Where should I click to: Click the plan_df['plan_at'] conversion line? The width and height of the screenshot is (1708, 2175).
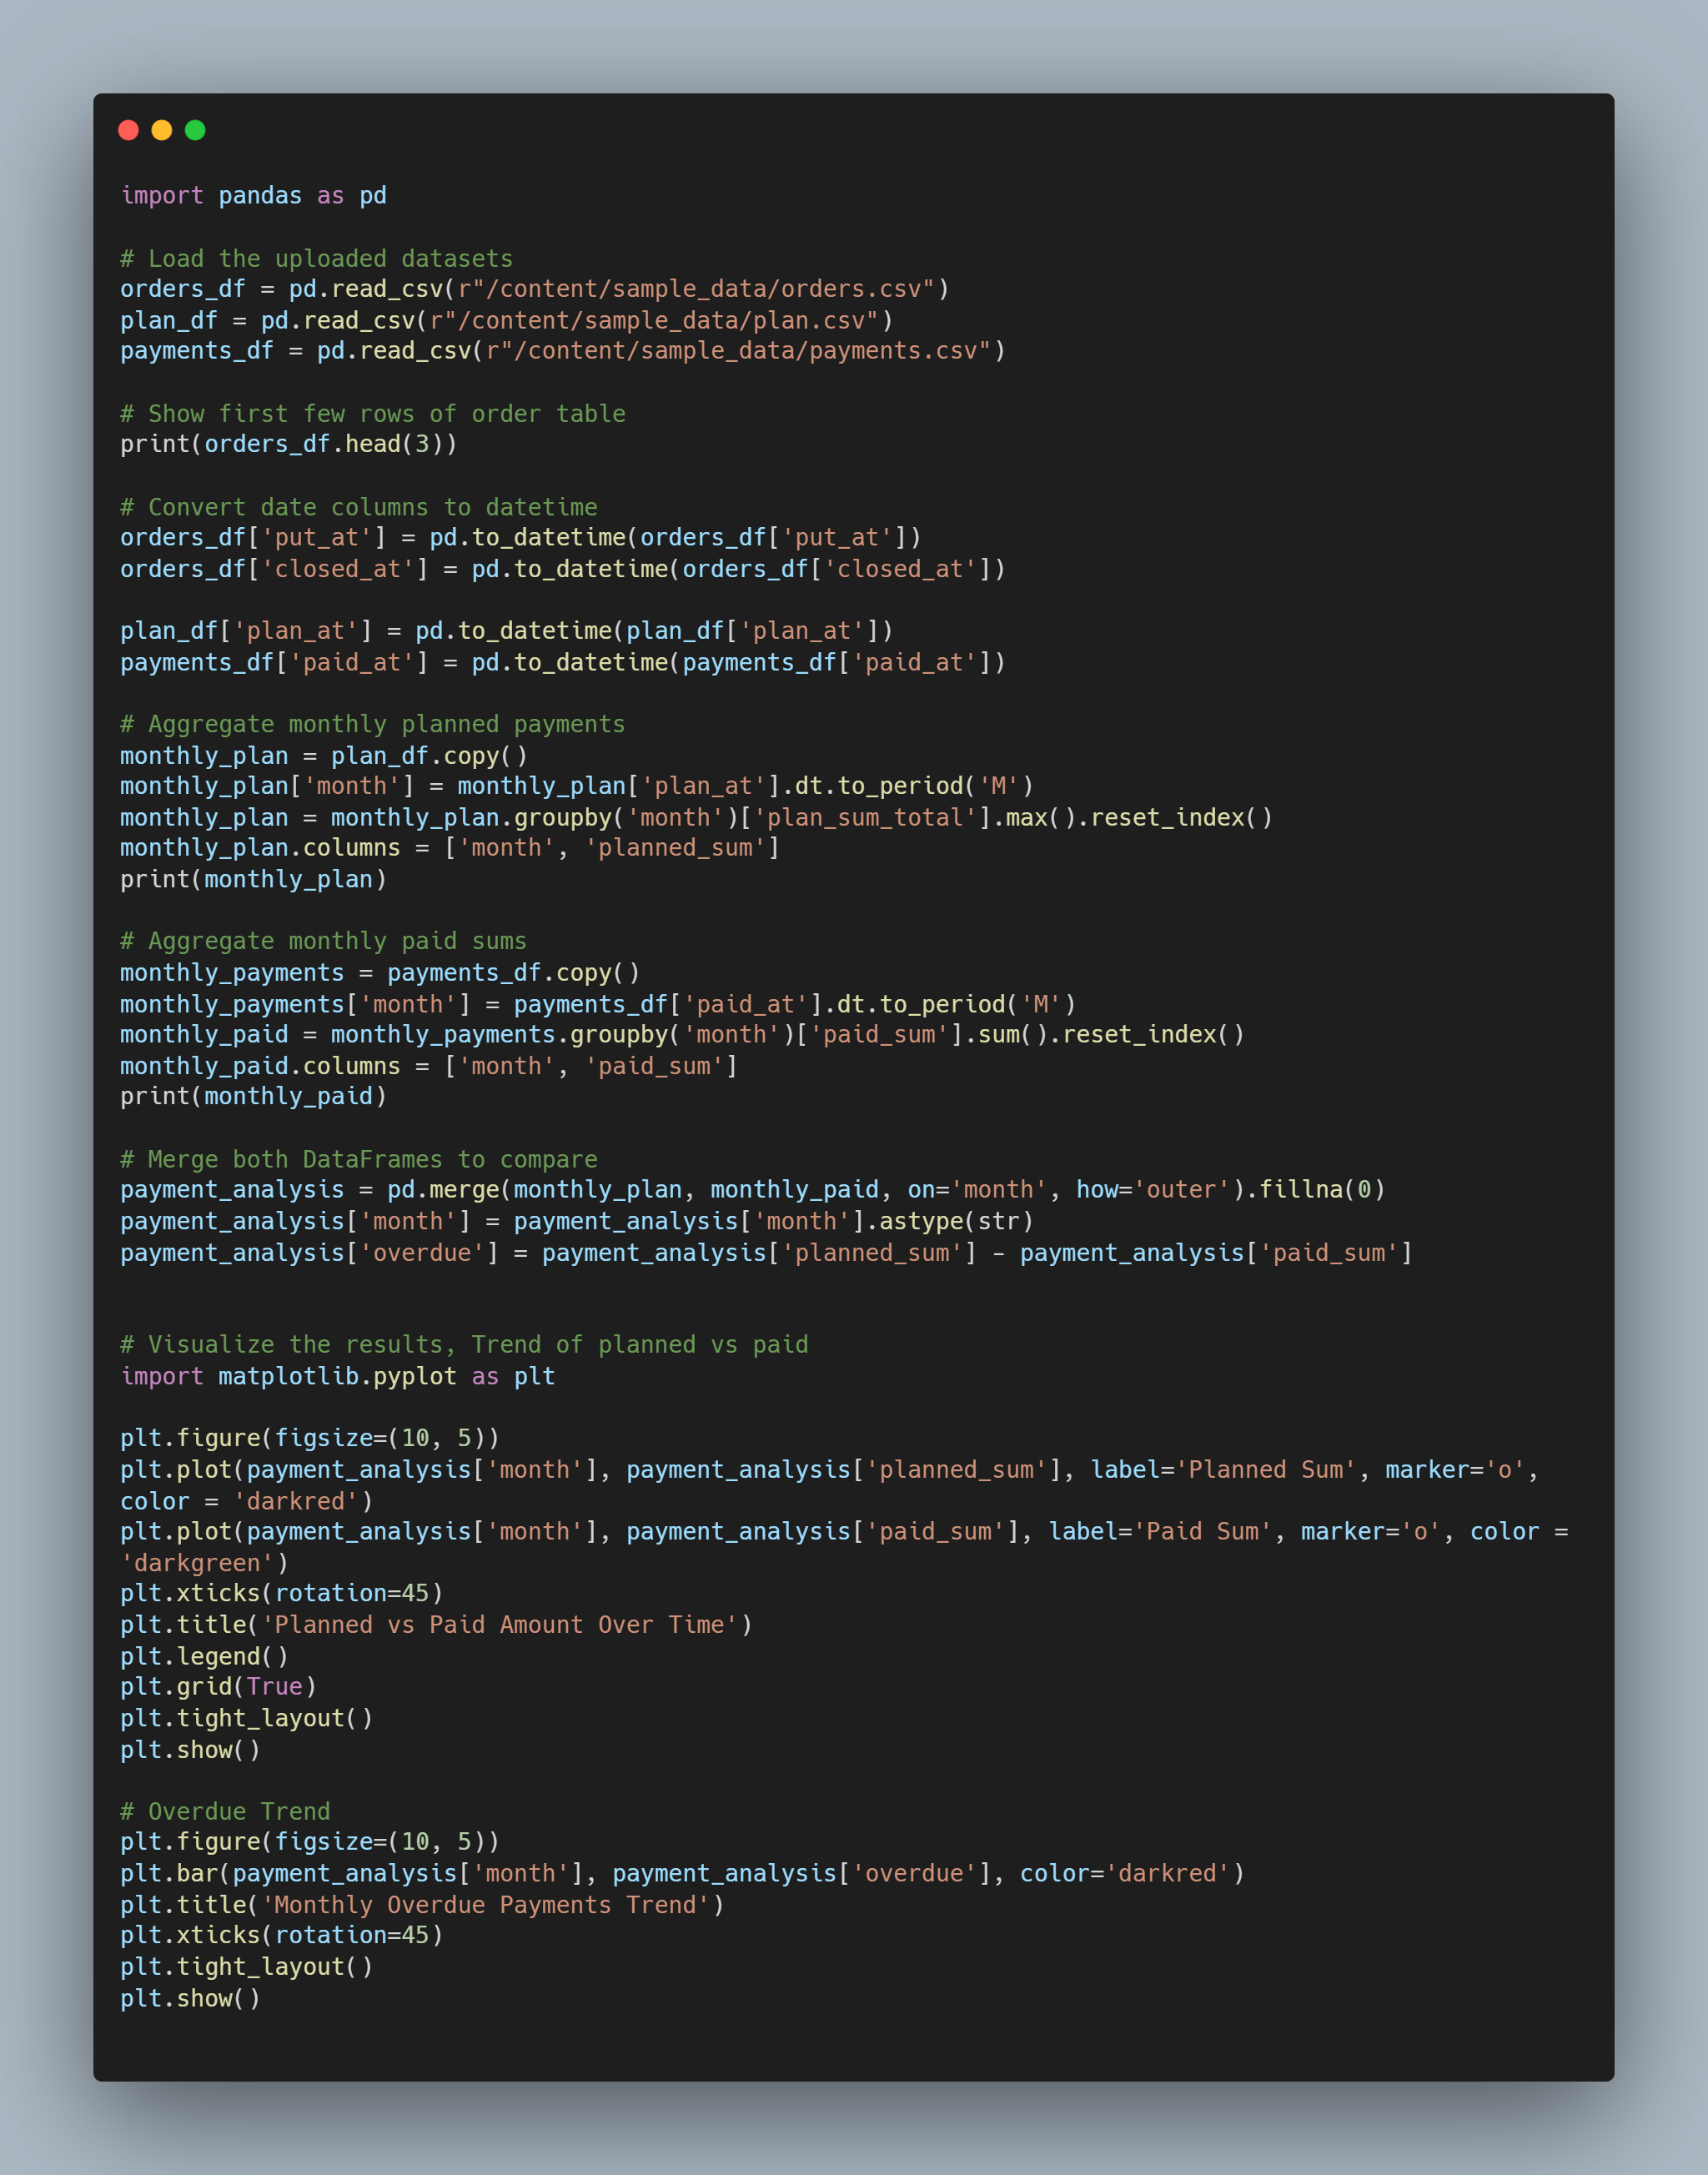[507, 631]
